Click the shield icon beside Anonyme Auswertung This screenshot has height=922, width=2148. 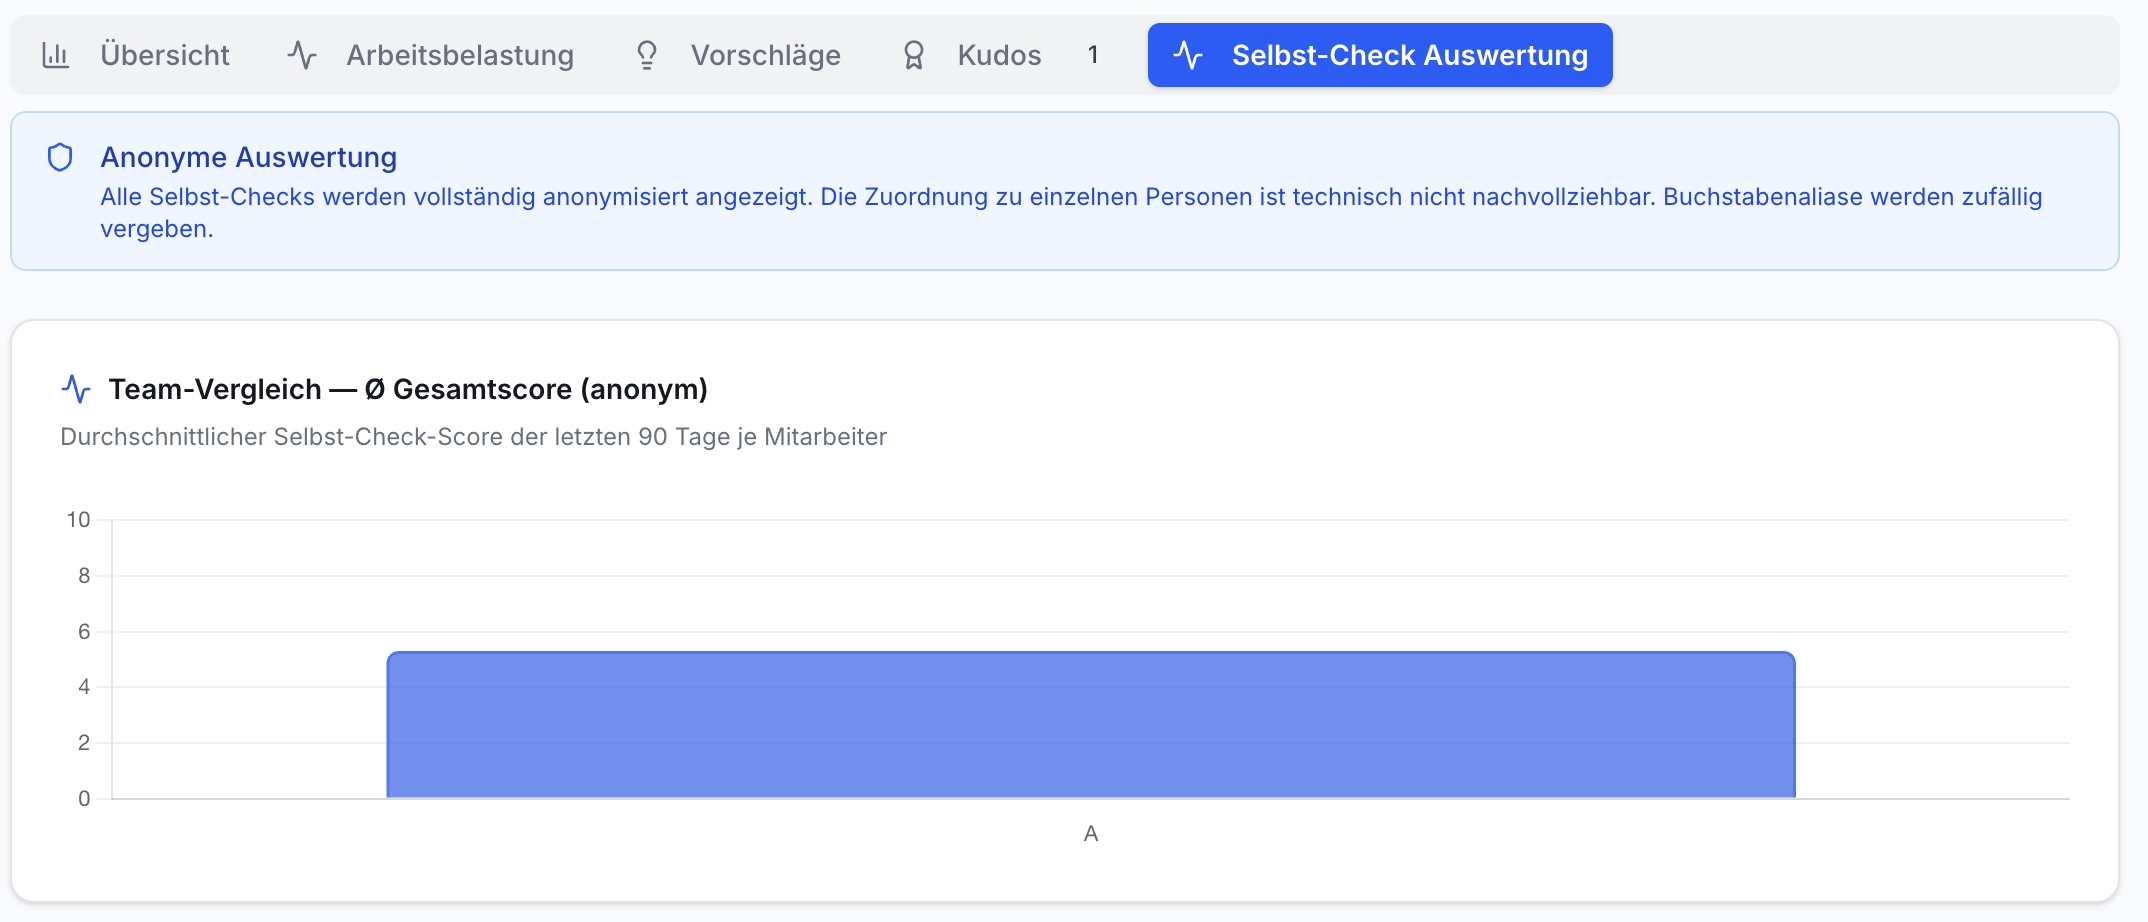pyautogui.click(x=60, y=157)
